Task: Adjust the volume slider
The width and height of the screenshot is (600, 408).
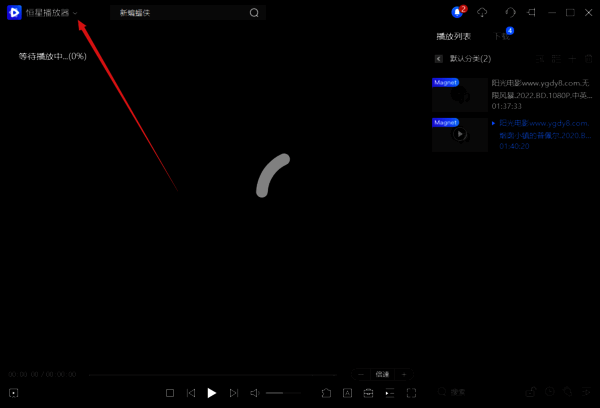Action: coord(282,393)
